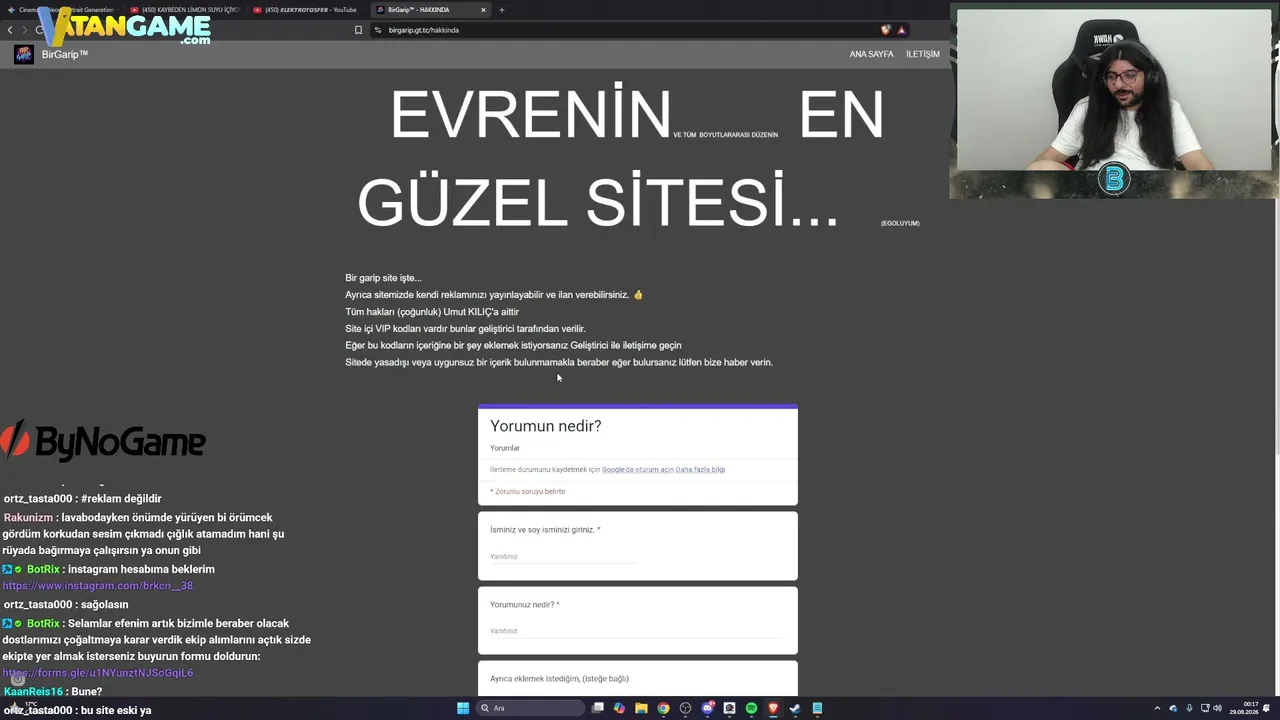Click the Windows taskbar search box

tap(529, 708)
